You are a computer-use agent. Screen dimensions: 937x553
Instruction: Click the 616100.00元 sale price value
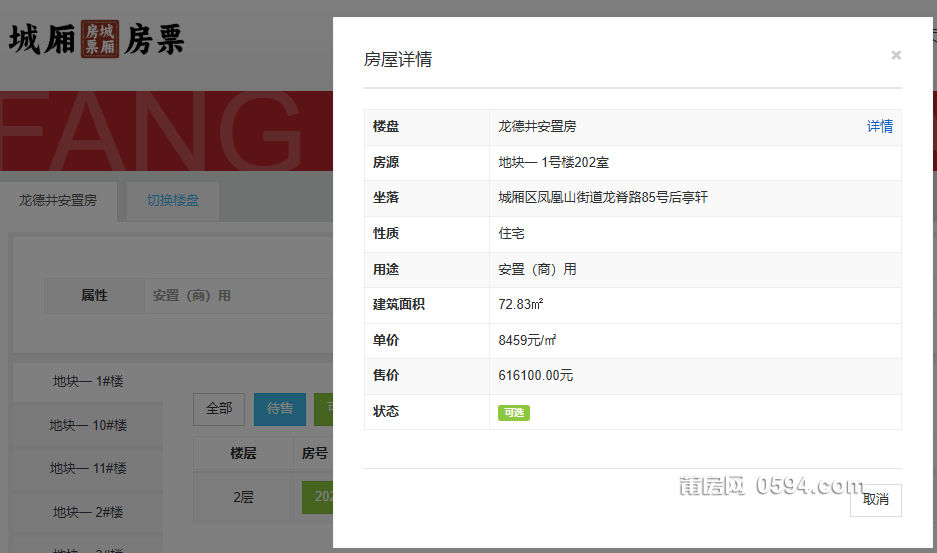pyautogui.click(x=535, y=375)
